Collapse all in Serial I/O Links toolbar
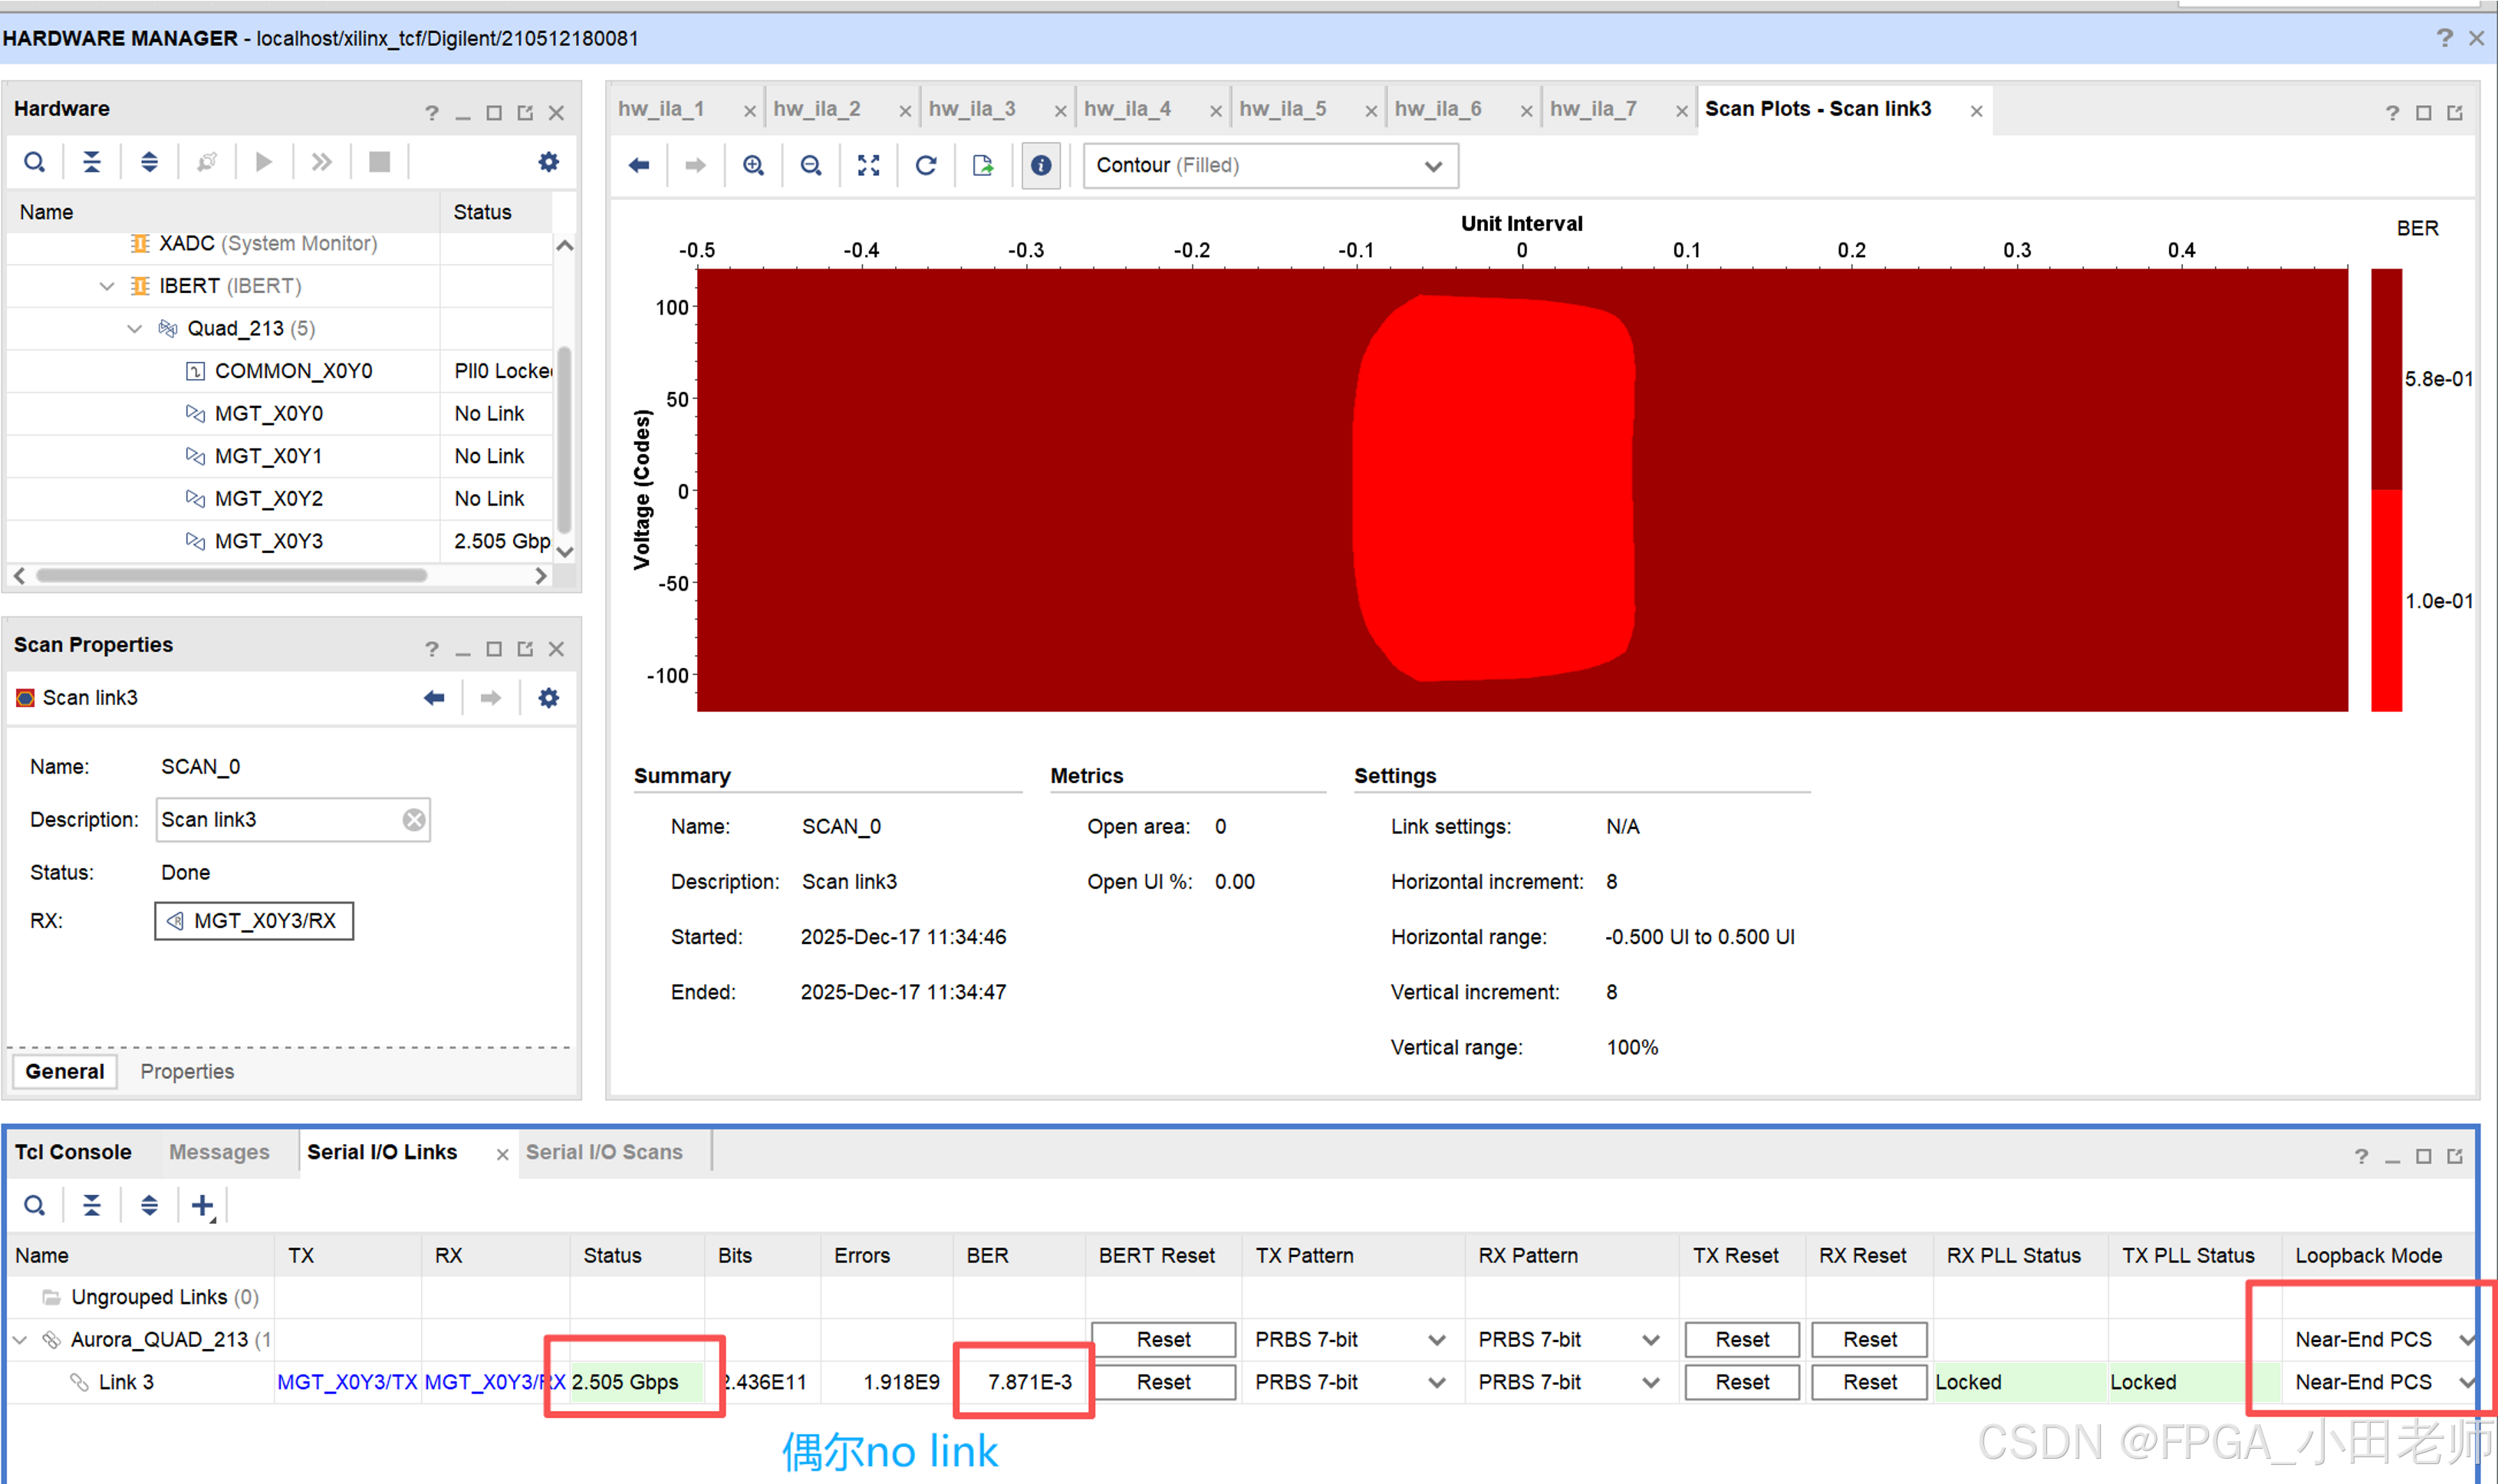 coord(91,1205)
